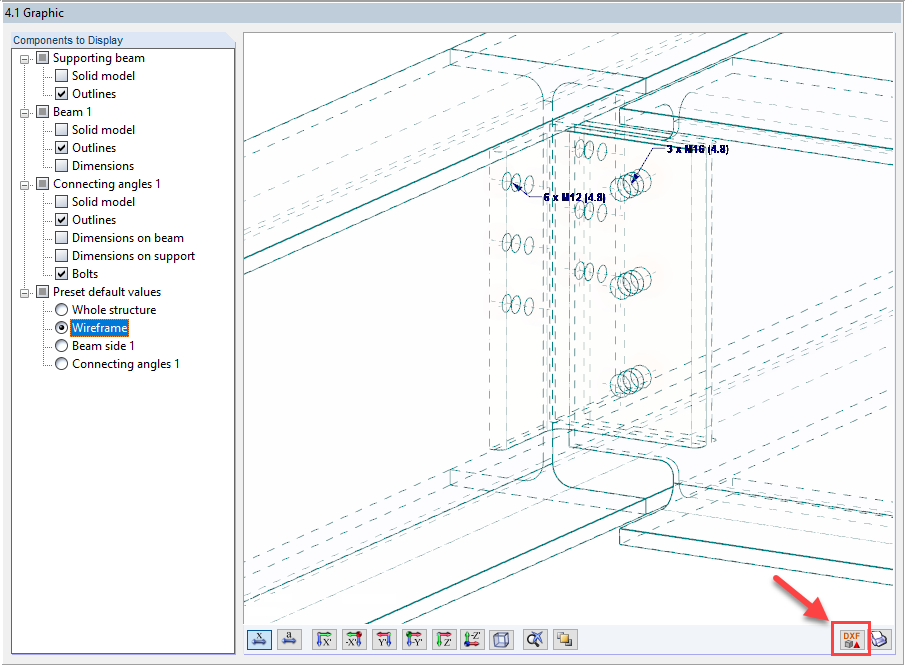Viewport: 906px width, 667px height.
Task: Enable Solid model for Supporting beam
Action: [x=61, y=75]
